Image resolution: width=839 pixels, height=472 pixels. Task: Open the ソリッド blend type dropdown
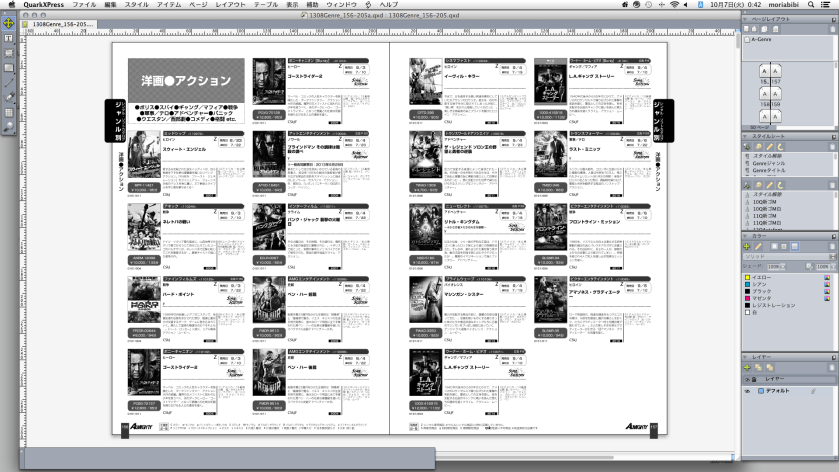tap(790, 256)
